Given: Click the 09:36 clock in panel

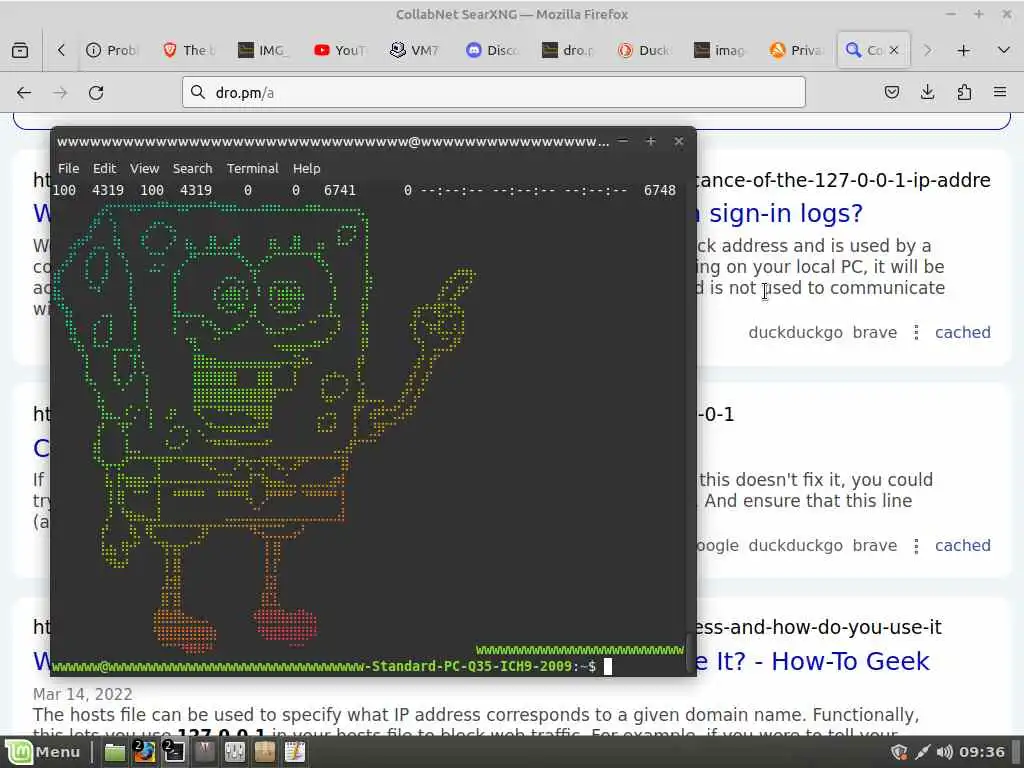Looking at the screenshot, I should pyautogui.click(x=982, y=752).
